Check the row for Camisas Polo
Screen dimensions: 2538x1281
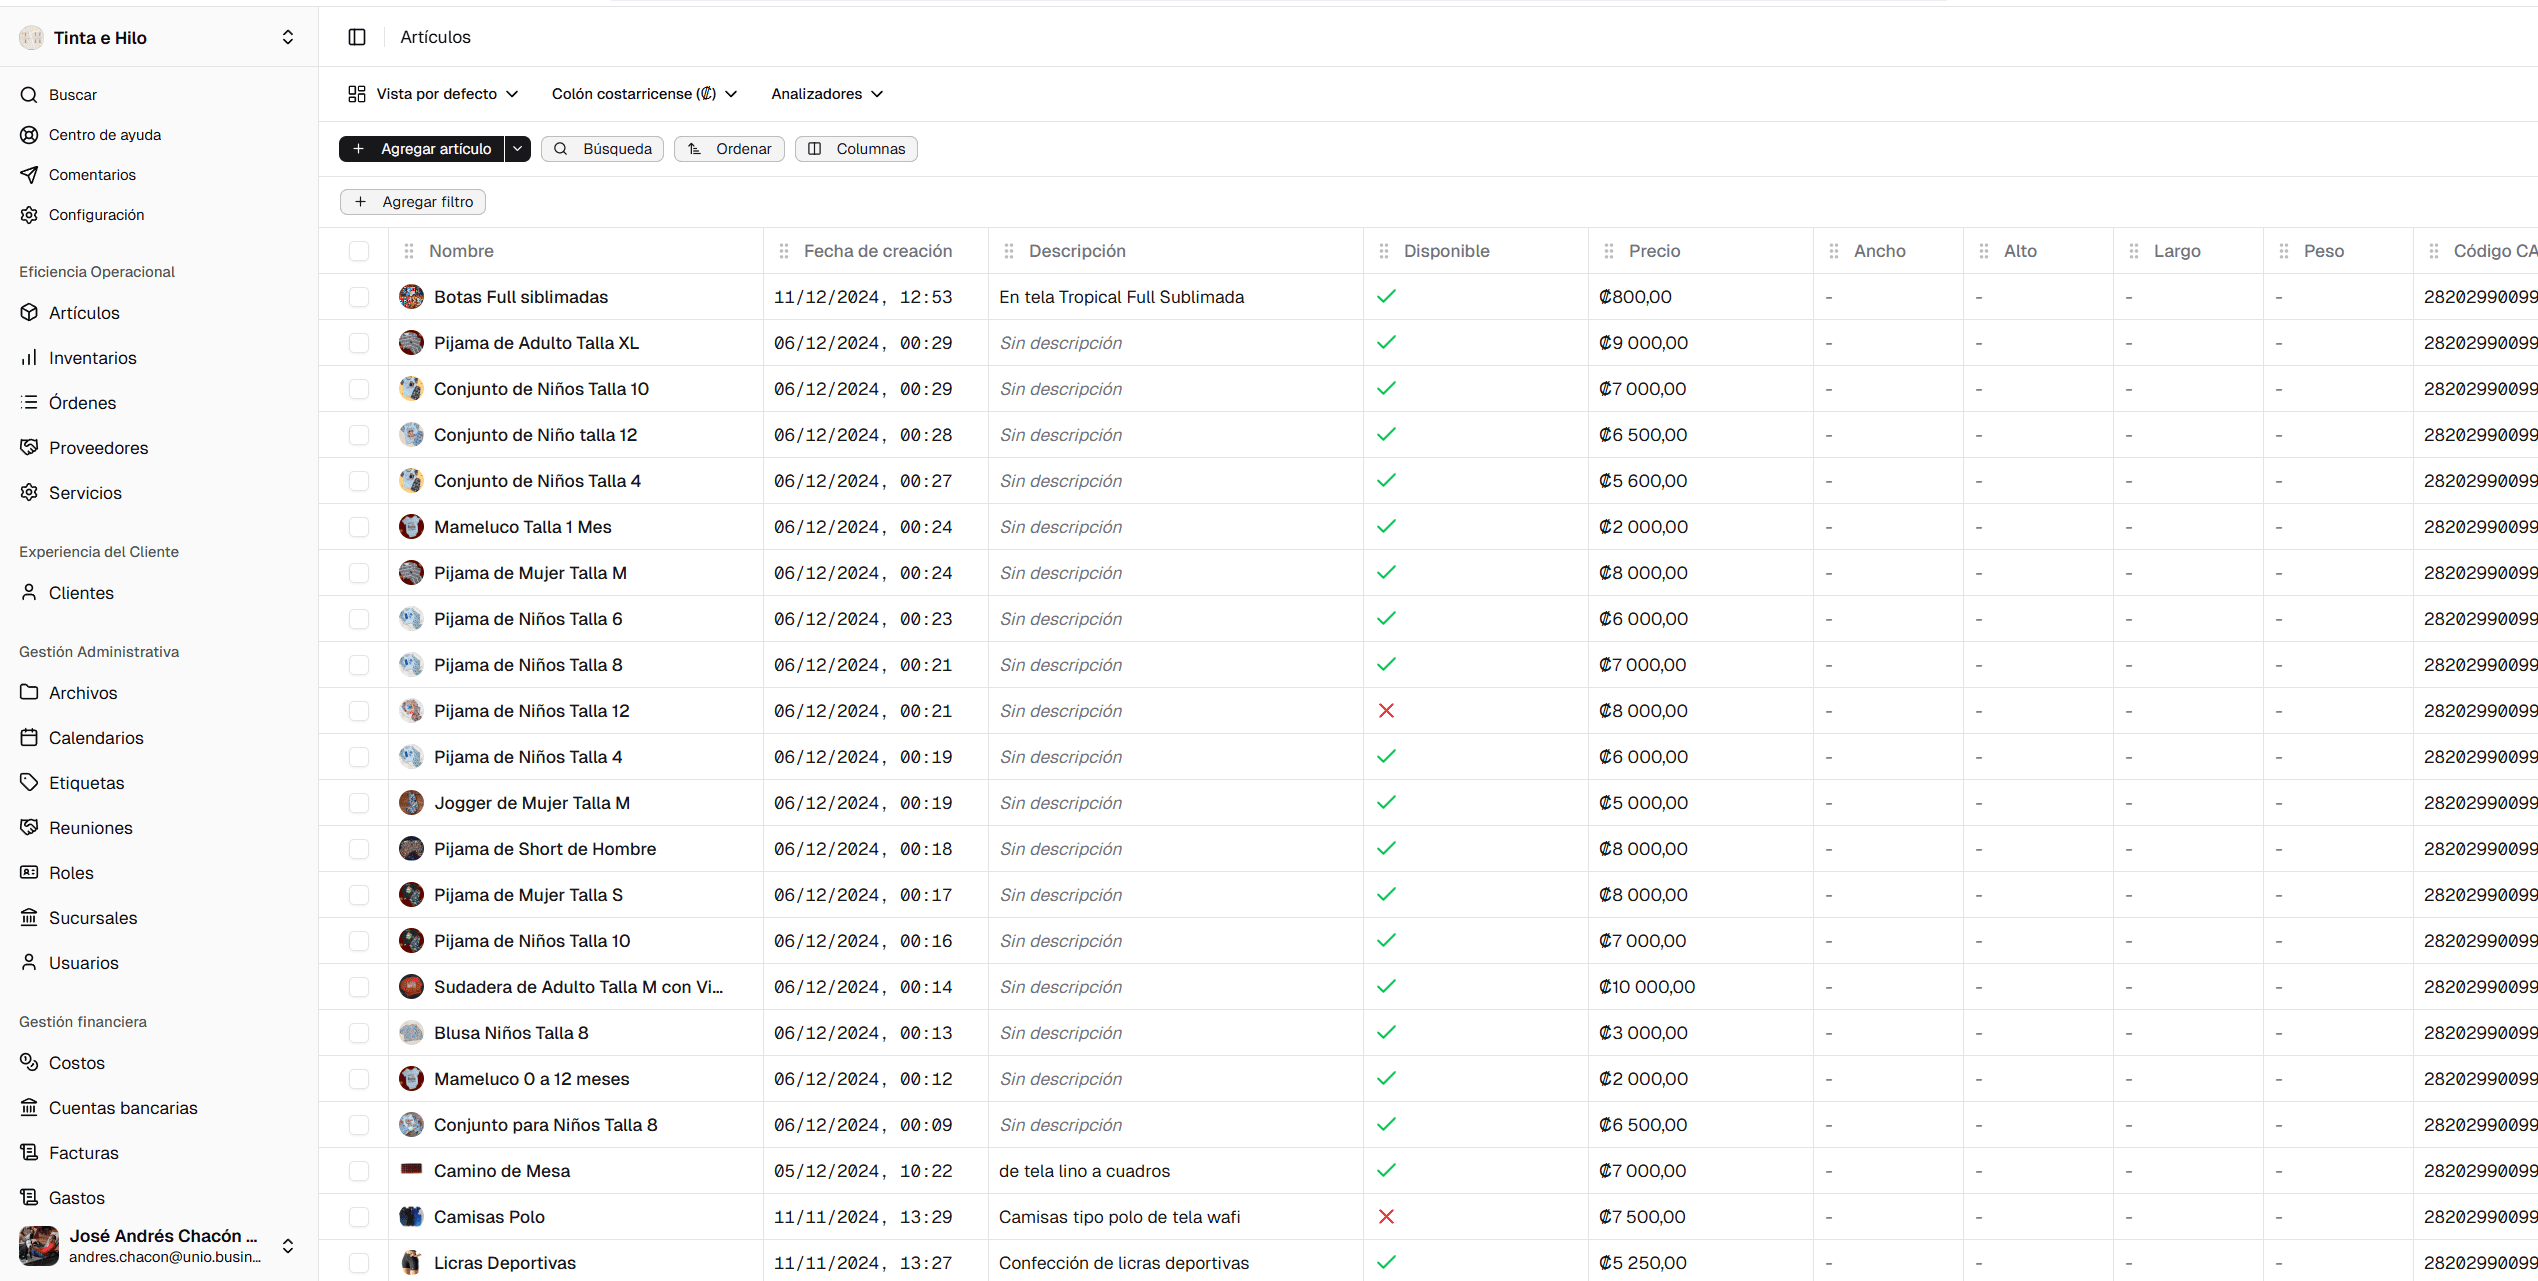[x=359, y=1217]
